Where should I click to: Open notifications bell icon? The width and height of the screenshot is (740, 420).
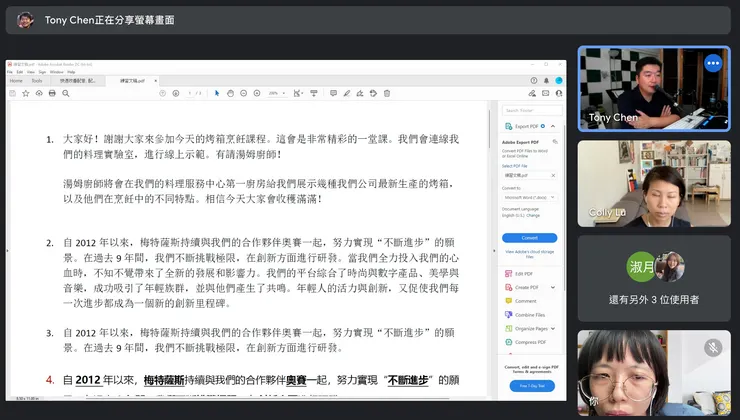(x=547, y=81)
